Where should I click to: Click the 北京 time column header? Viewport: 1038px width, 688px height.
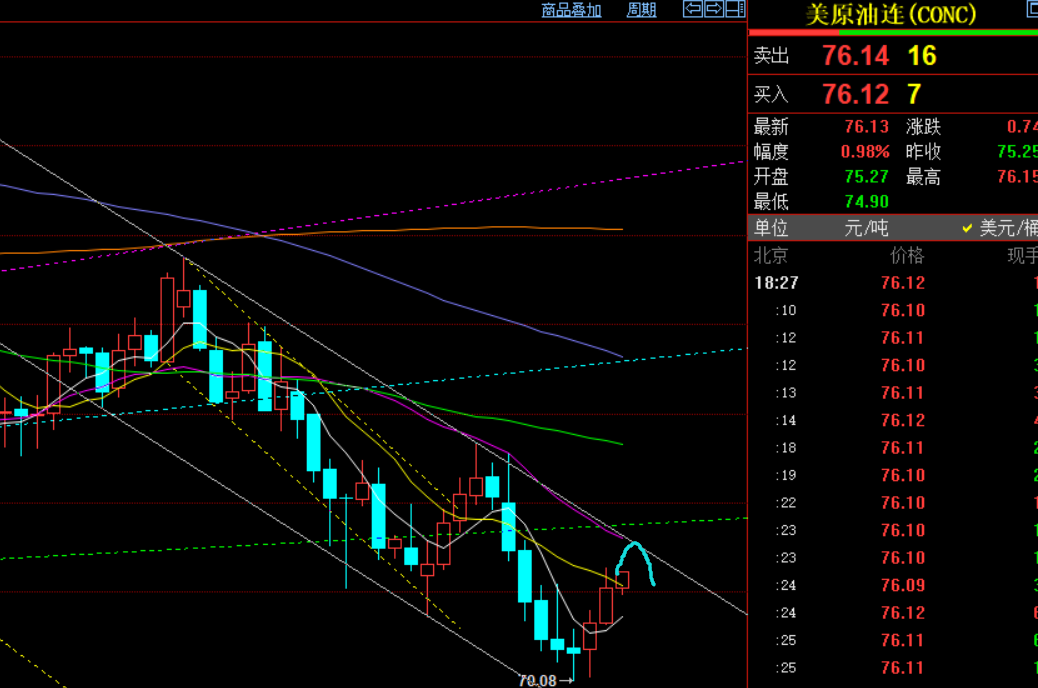pyautogui.click(x=770, y=256)
